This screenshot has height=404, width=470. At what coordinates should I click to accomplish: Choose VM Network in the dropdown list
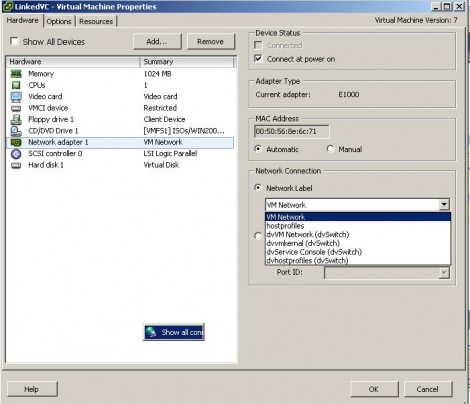[358, 217]
